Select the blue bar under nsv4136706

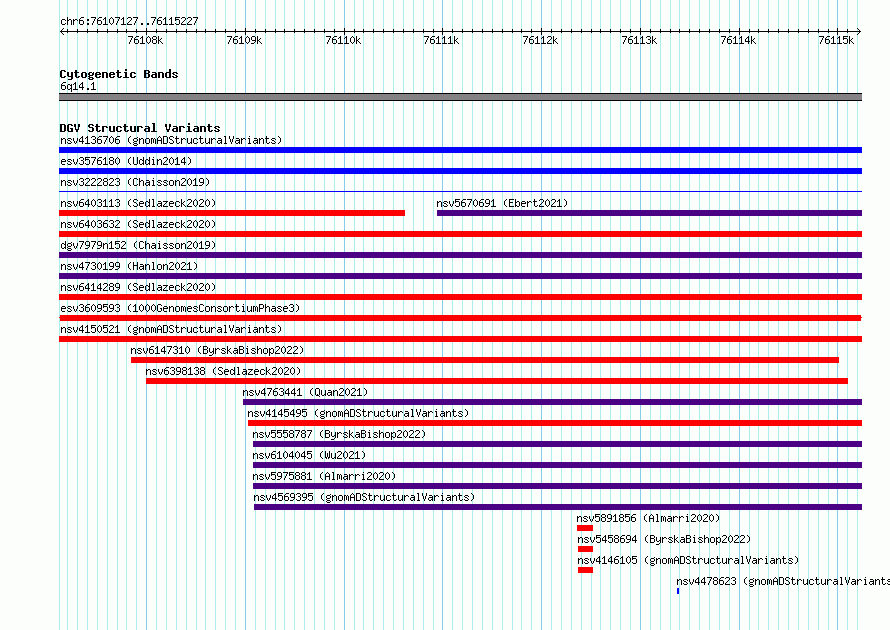click(460, 150)
